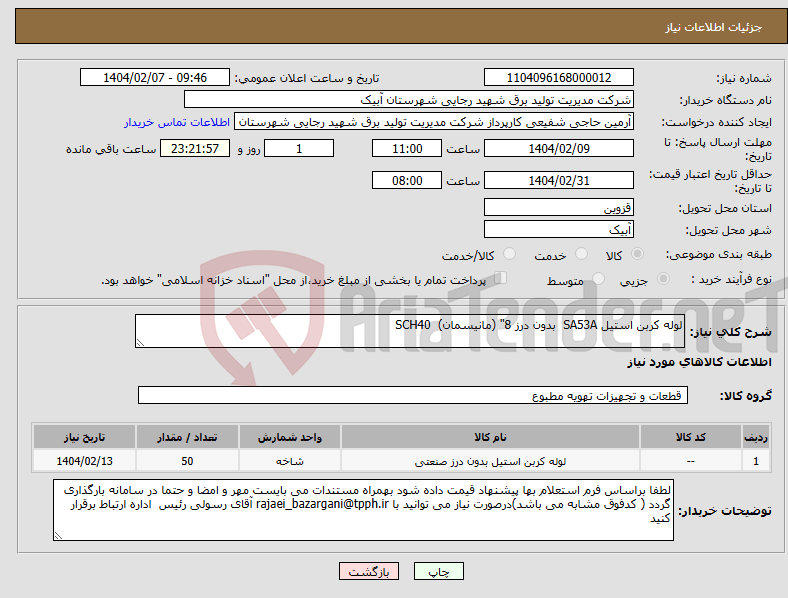
Task: Click the چاپ (print) button
Action: click(438, 571)
